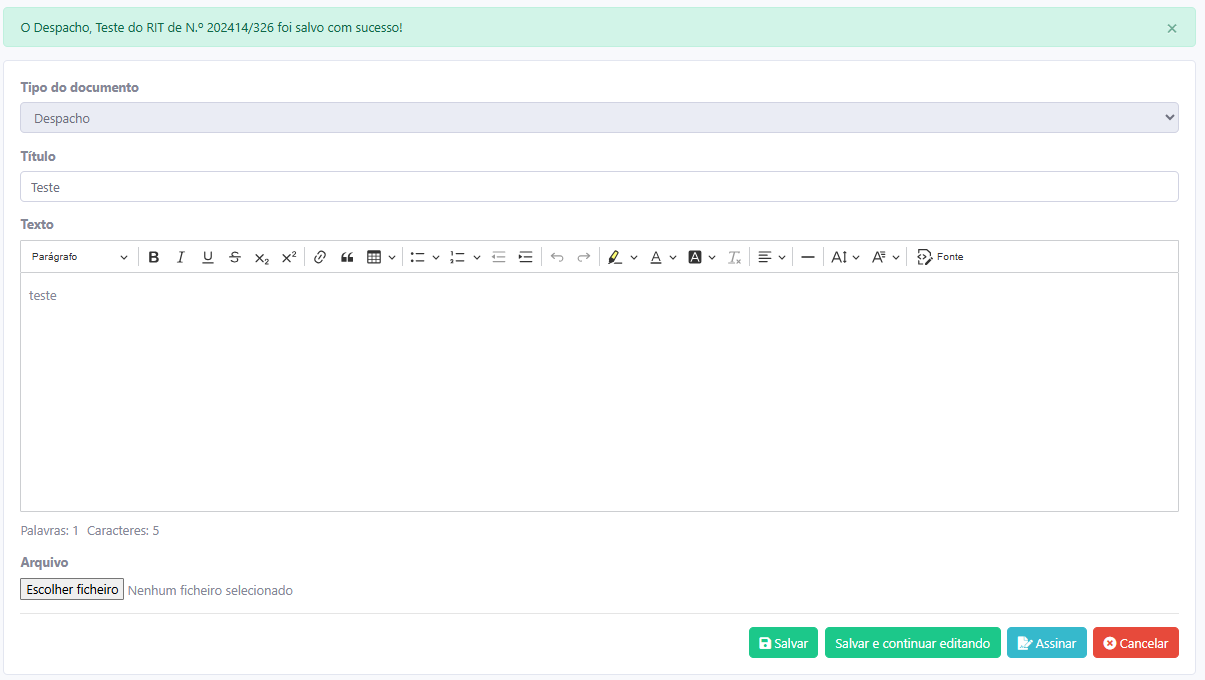Toggle bold formatting in the editor toolbar
This screenshot has width=1205, height=680.
[x=154, y=257]
